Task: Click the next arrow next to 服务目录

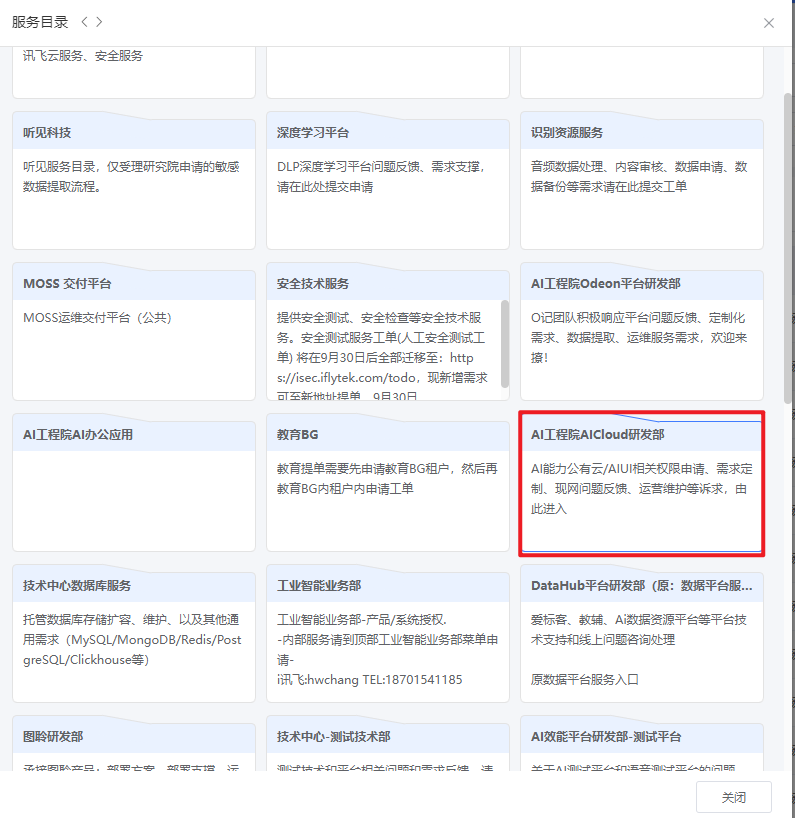Action: coord(99,22)
